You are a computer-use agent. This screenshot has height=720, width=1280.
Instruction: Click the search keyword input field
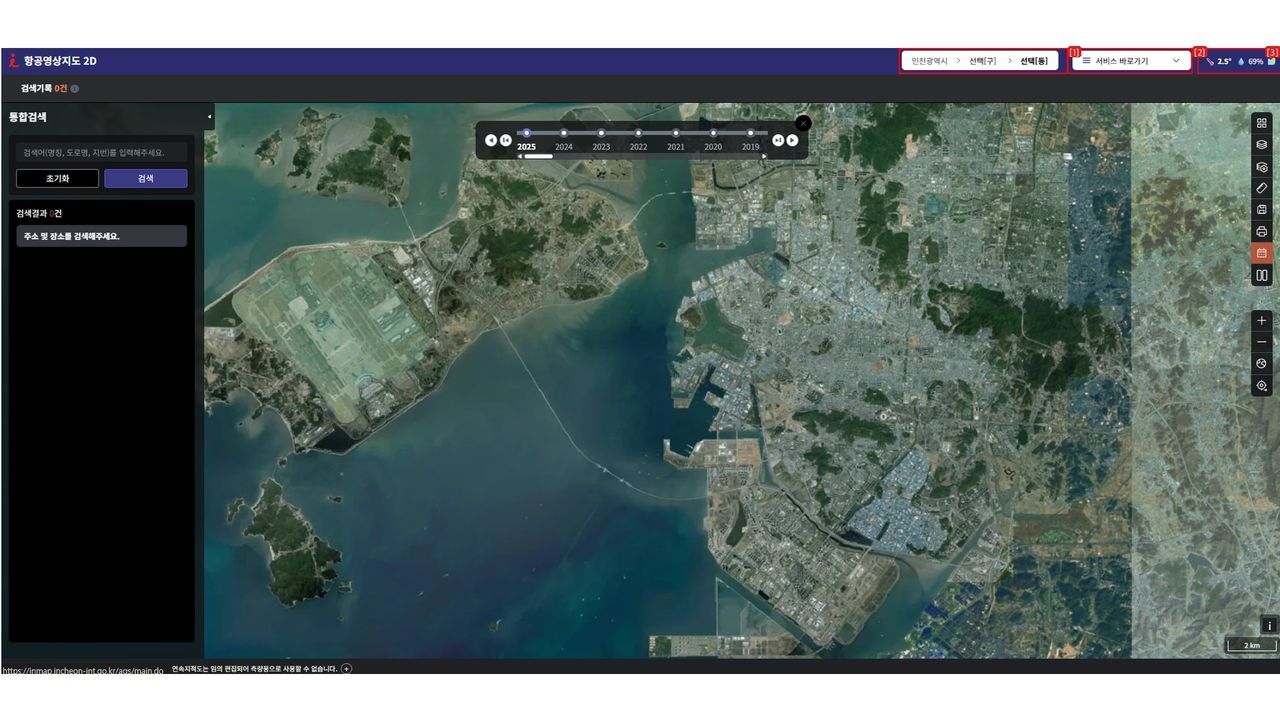click(x=102, y=153)
